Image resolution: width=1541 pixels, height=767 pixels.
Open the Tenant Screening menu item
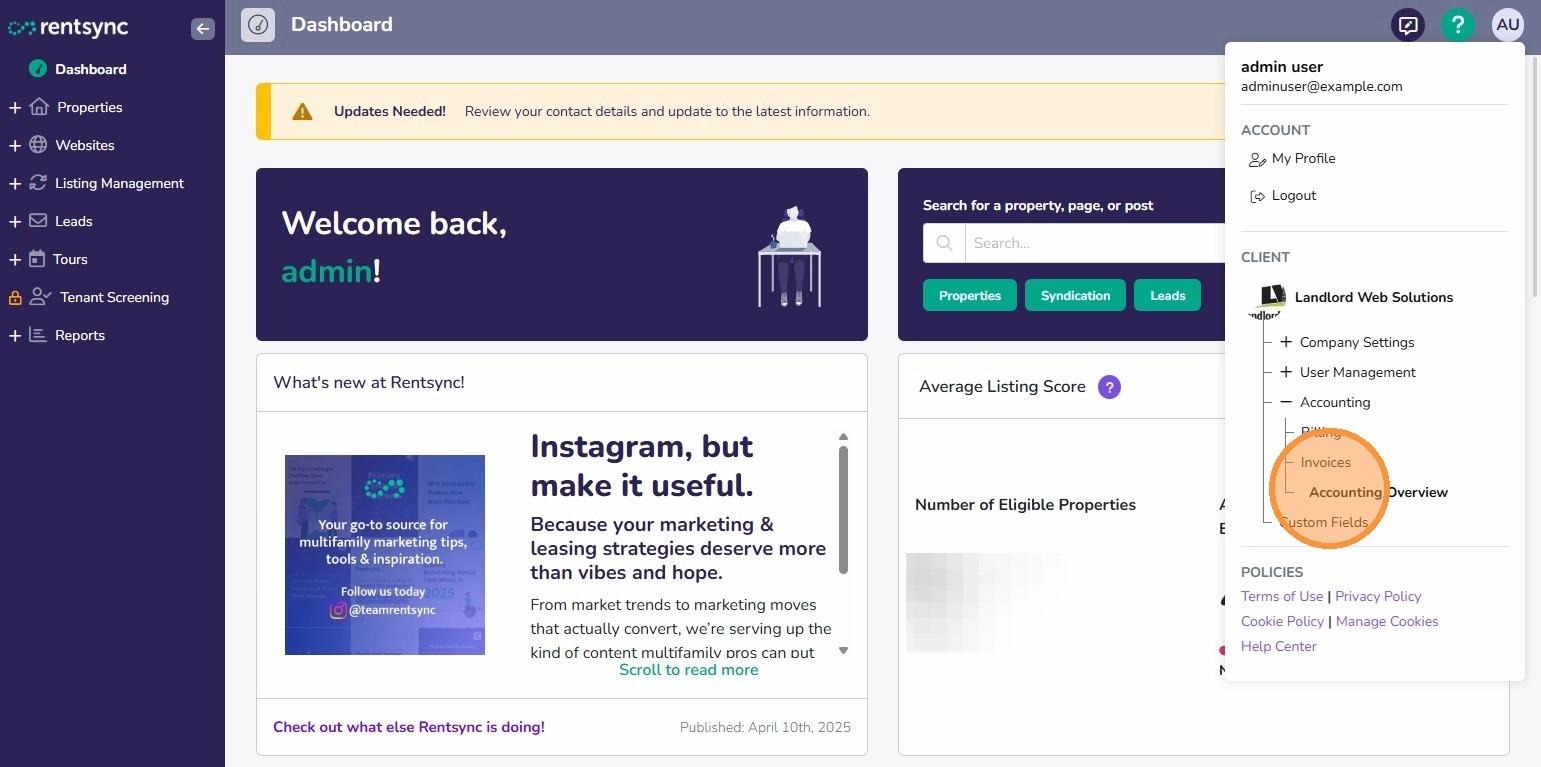(x=114, y=297)
